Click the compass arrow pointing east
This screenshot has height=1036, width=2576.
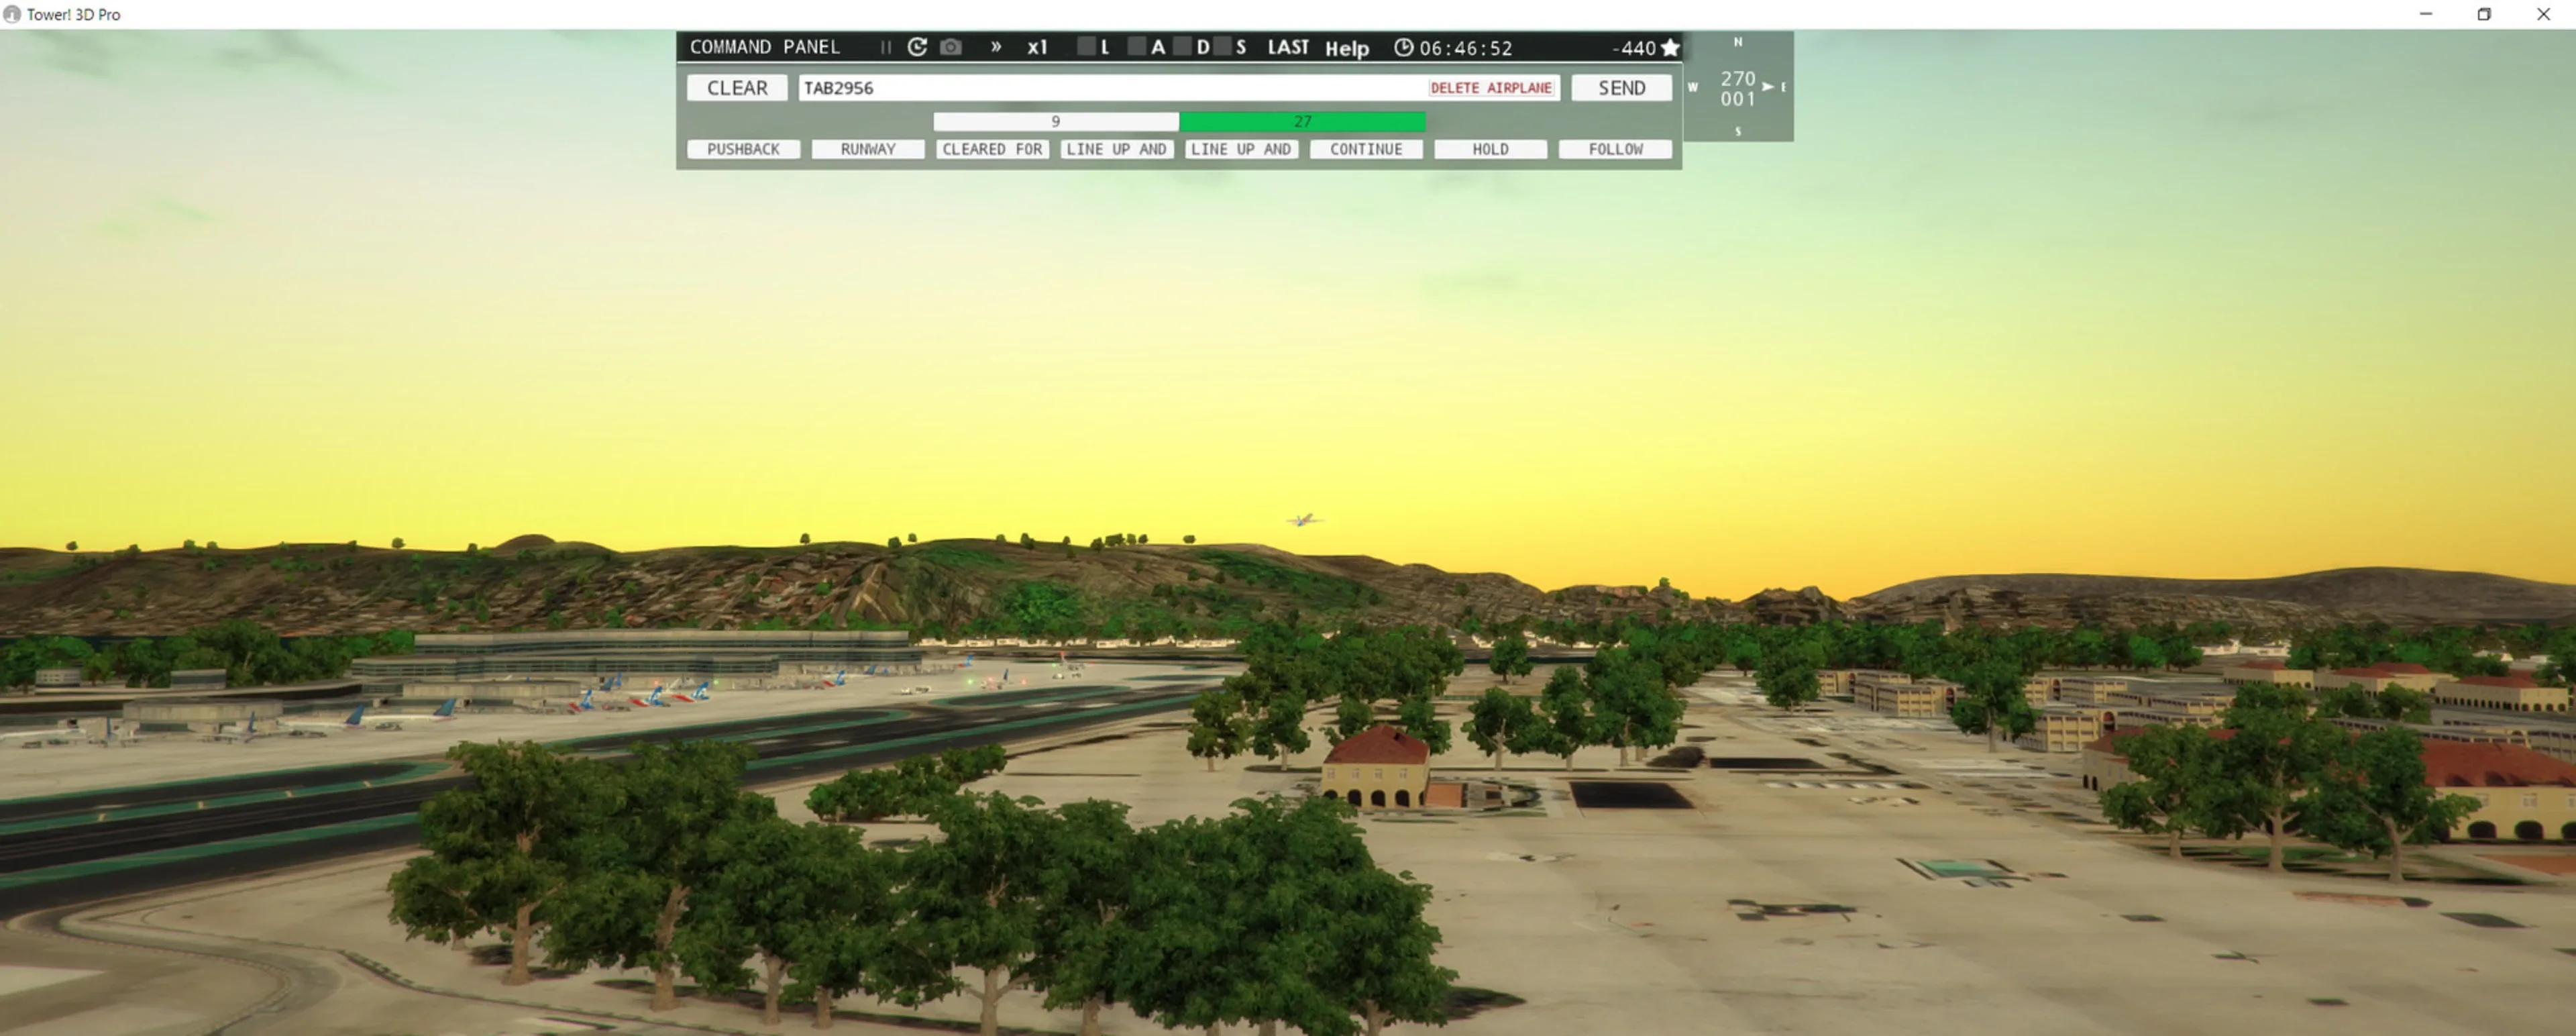coord(1768,87)
